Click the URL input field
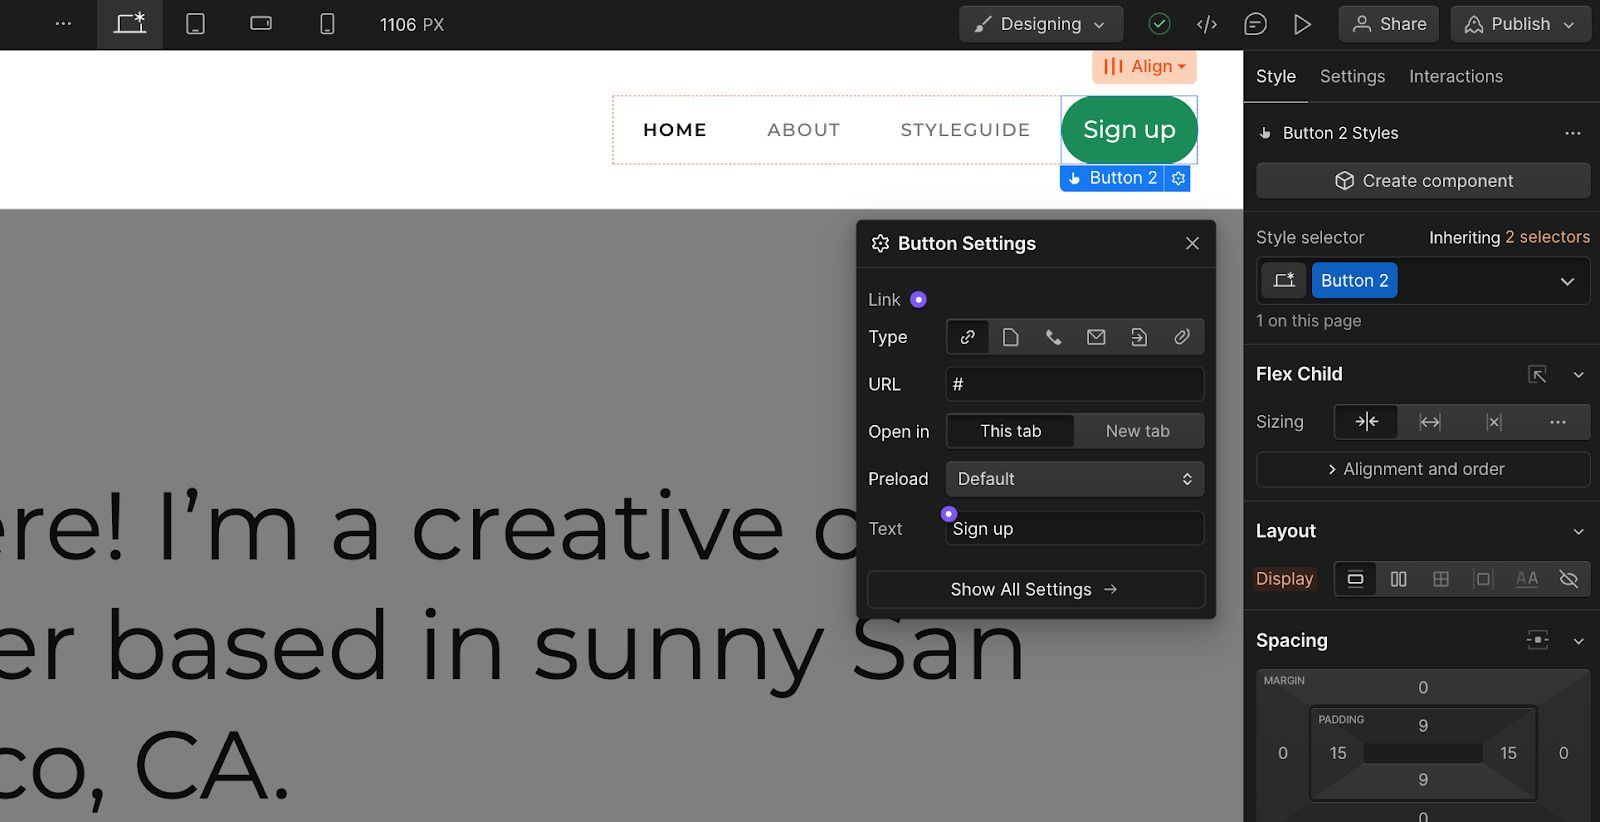This screenshot has width=1600, height=822. [x=1074, y=384]
